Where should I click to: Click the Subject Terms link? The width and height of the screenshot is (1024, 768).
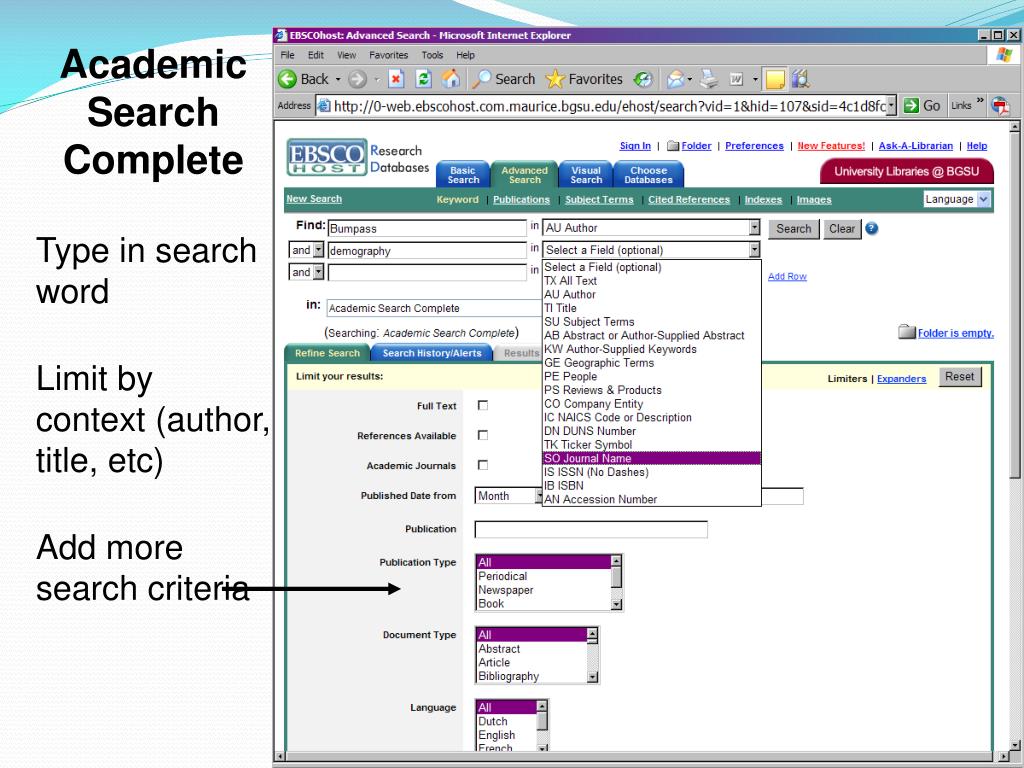(x=599, y=200)
